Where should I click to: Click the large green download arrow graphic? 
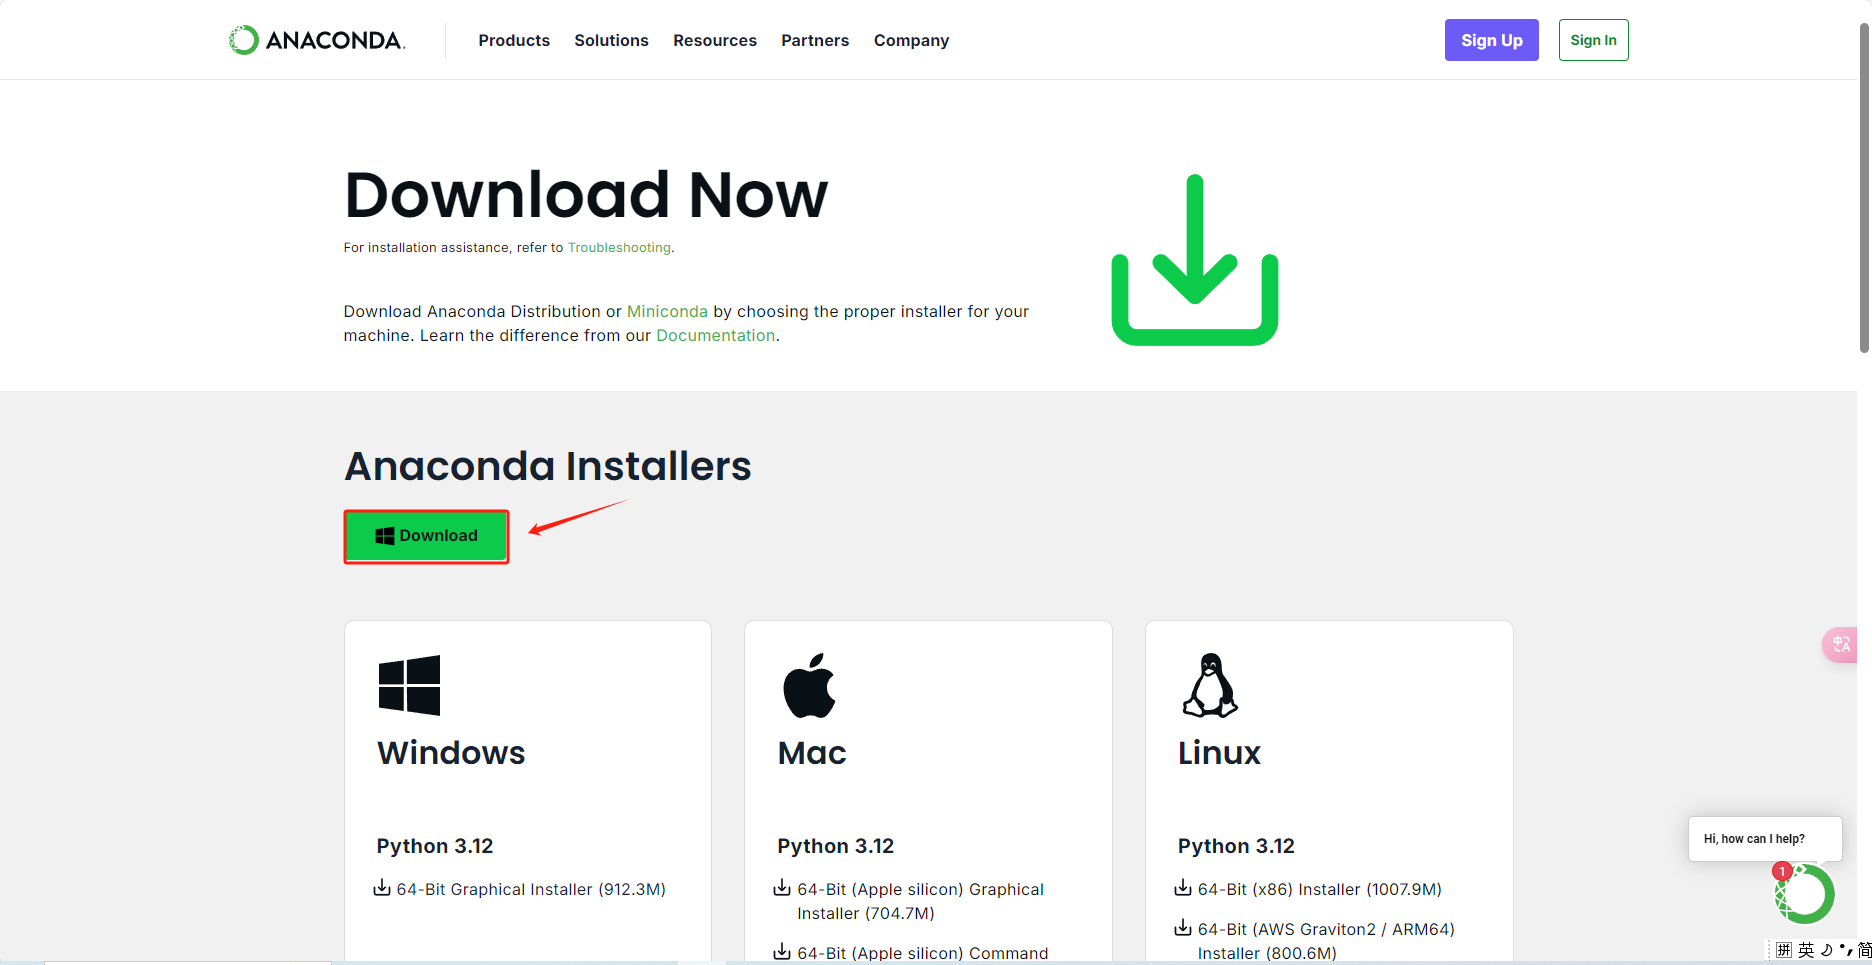1195,260
